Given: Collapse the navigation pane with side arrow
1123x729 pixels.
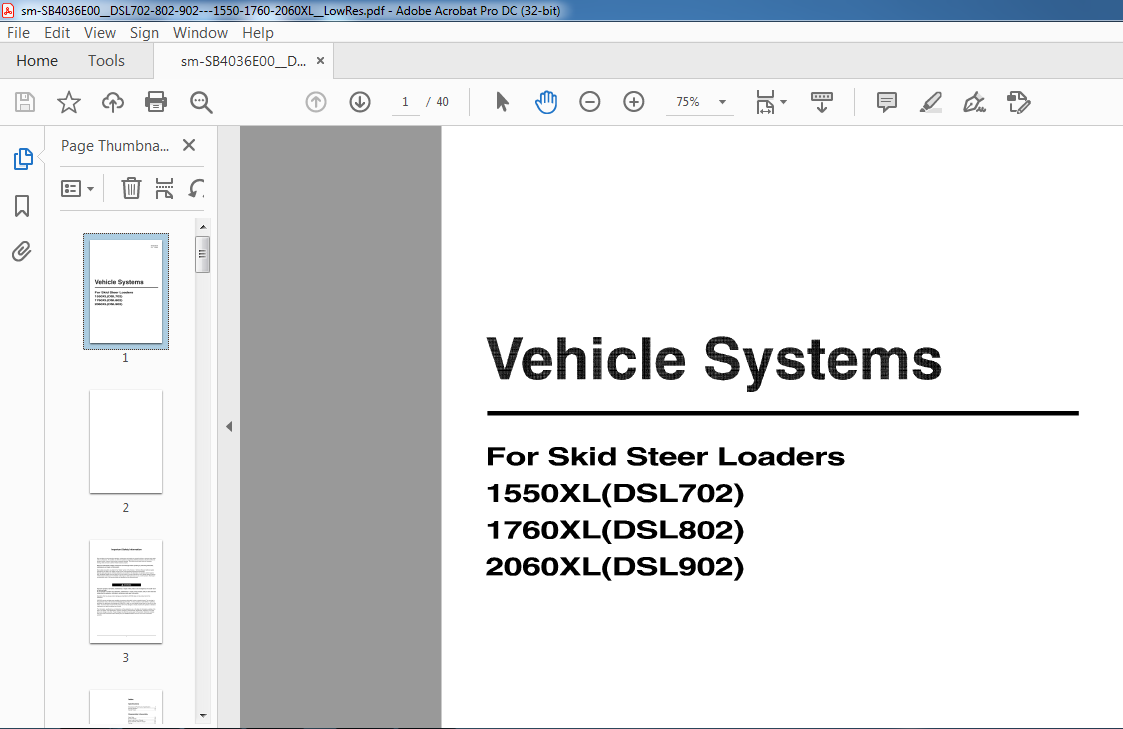Looking at the screenshot, I should (x=229, y=427).
